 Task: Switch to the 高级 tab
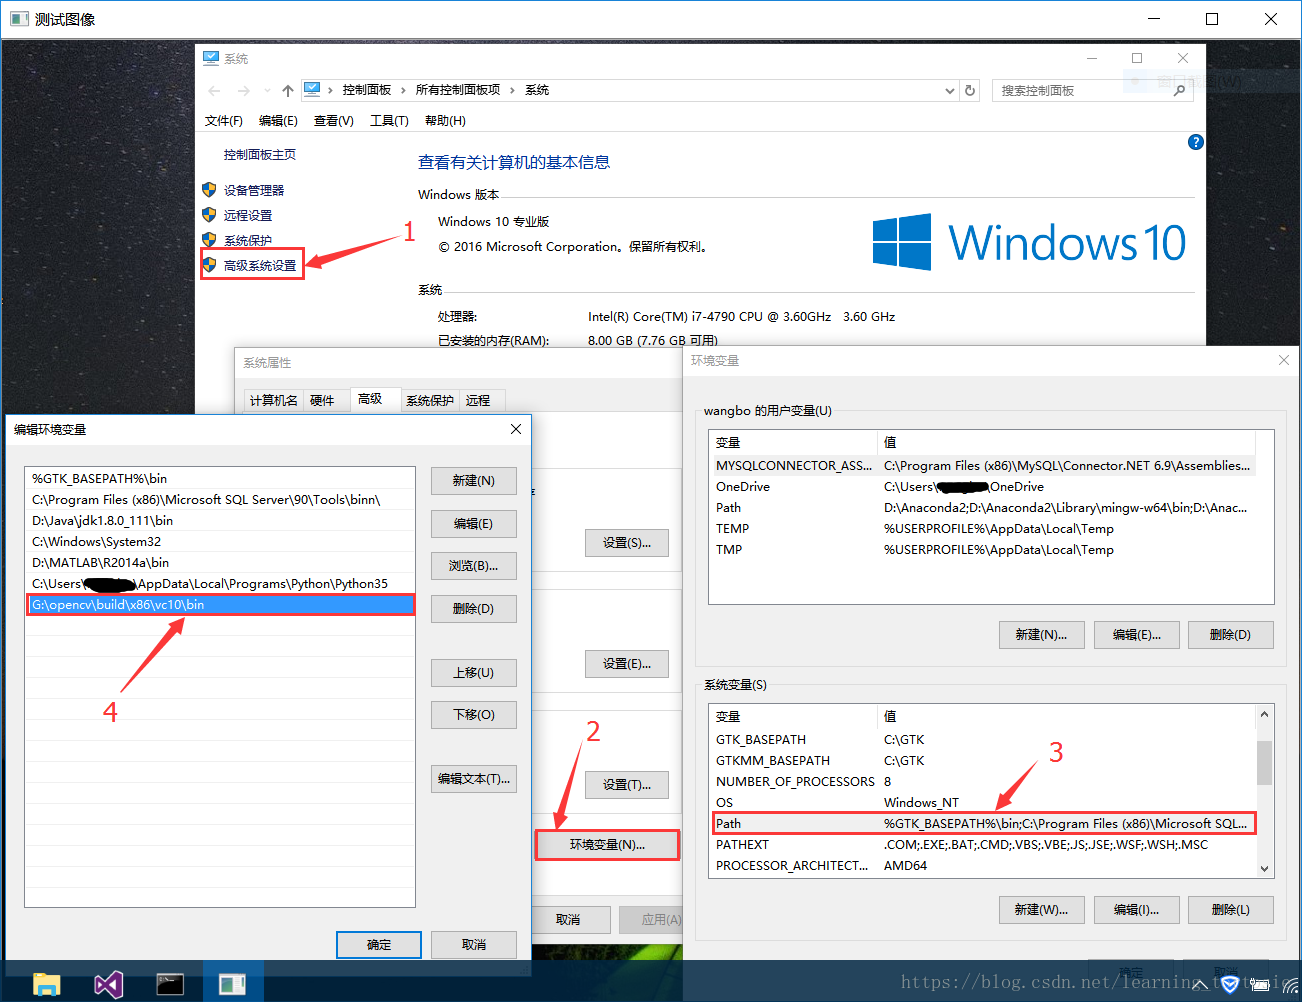[373, 399]
